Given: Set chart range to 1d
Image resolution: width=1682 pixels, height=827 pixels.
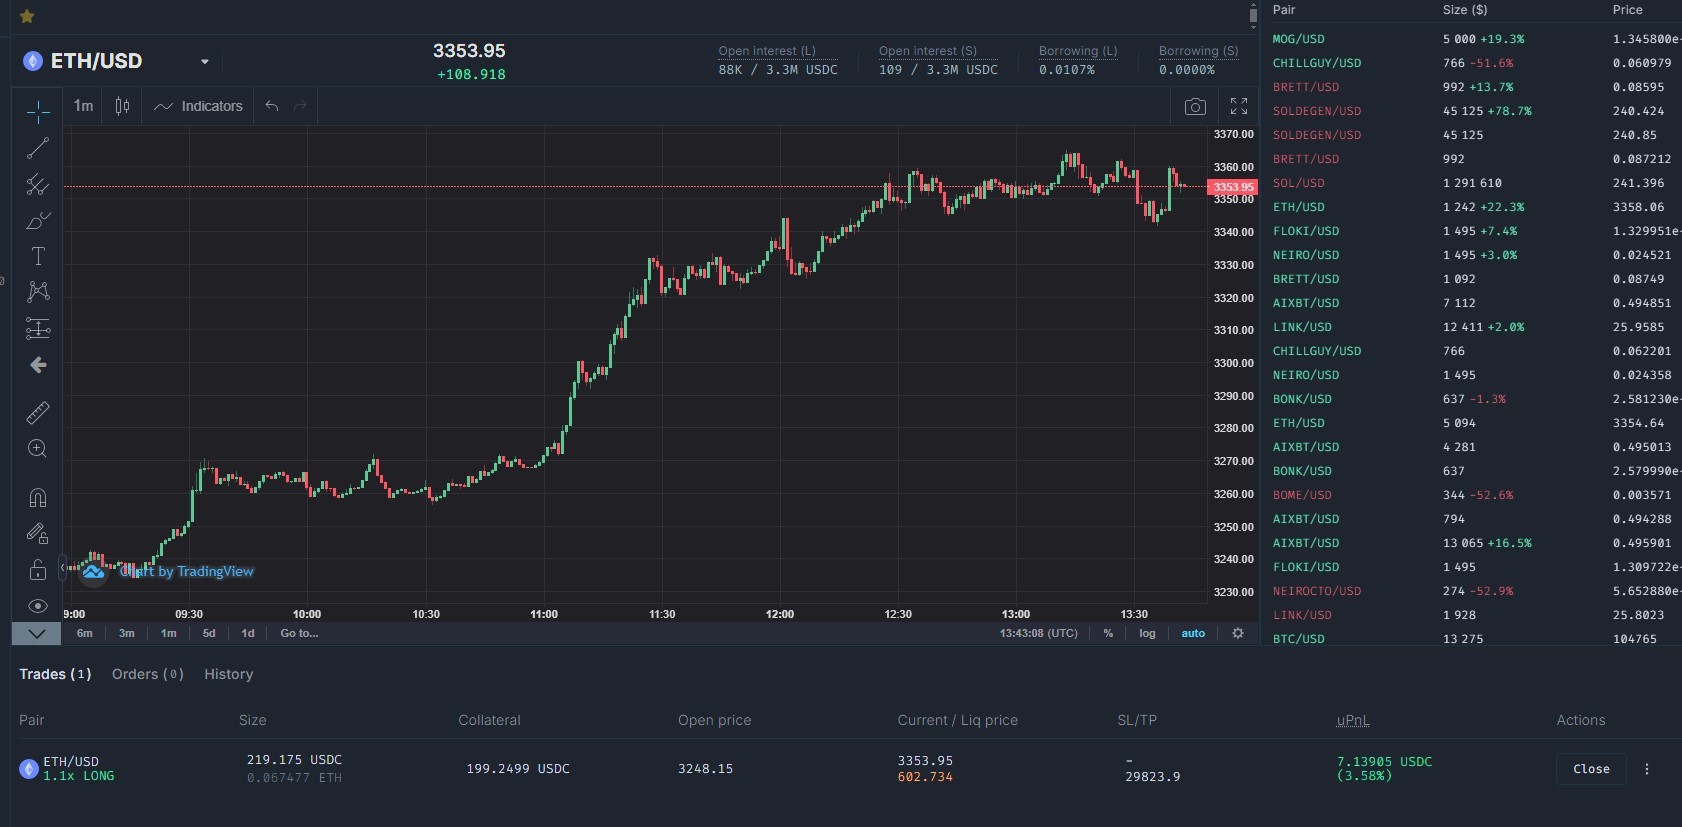Looking at the screenshot, I should [x=248, y=633].
